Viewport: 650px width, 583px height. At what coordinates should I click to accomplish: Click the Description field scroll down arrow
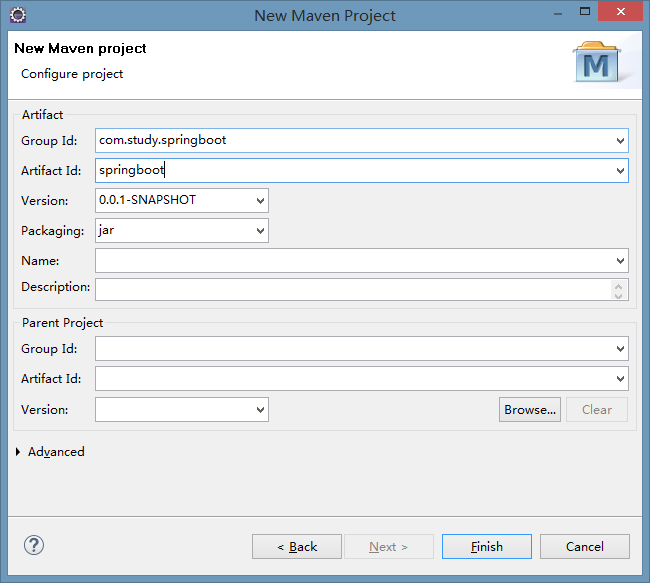coord(618,295)
